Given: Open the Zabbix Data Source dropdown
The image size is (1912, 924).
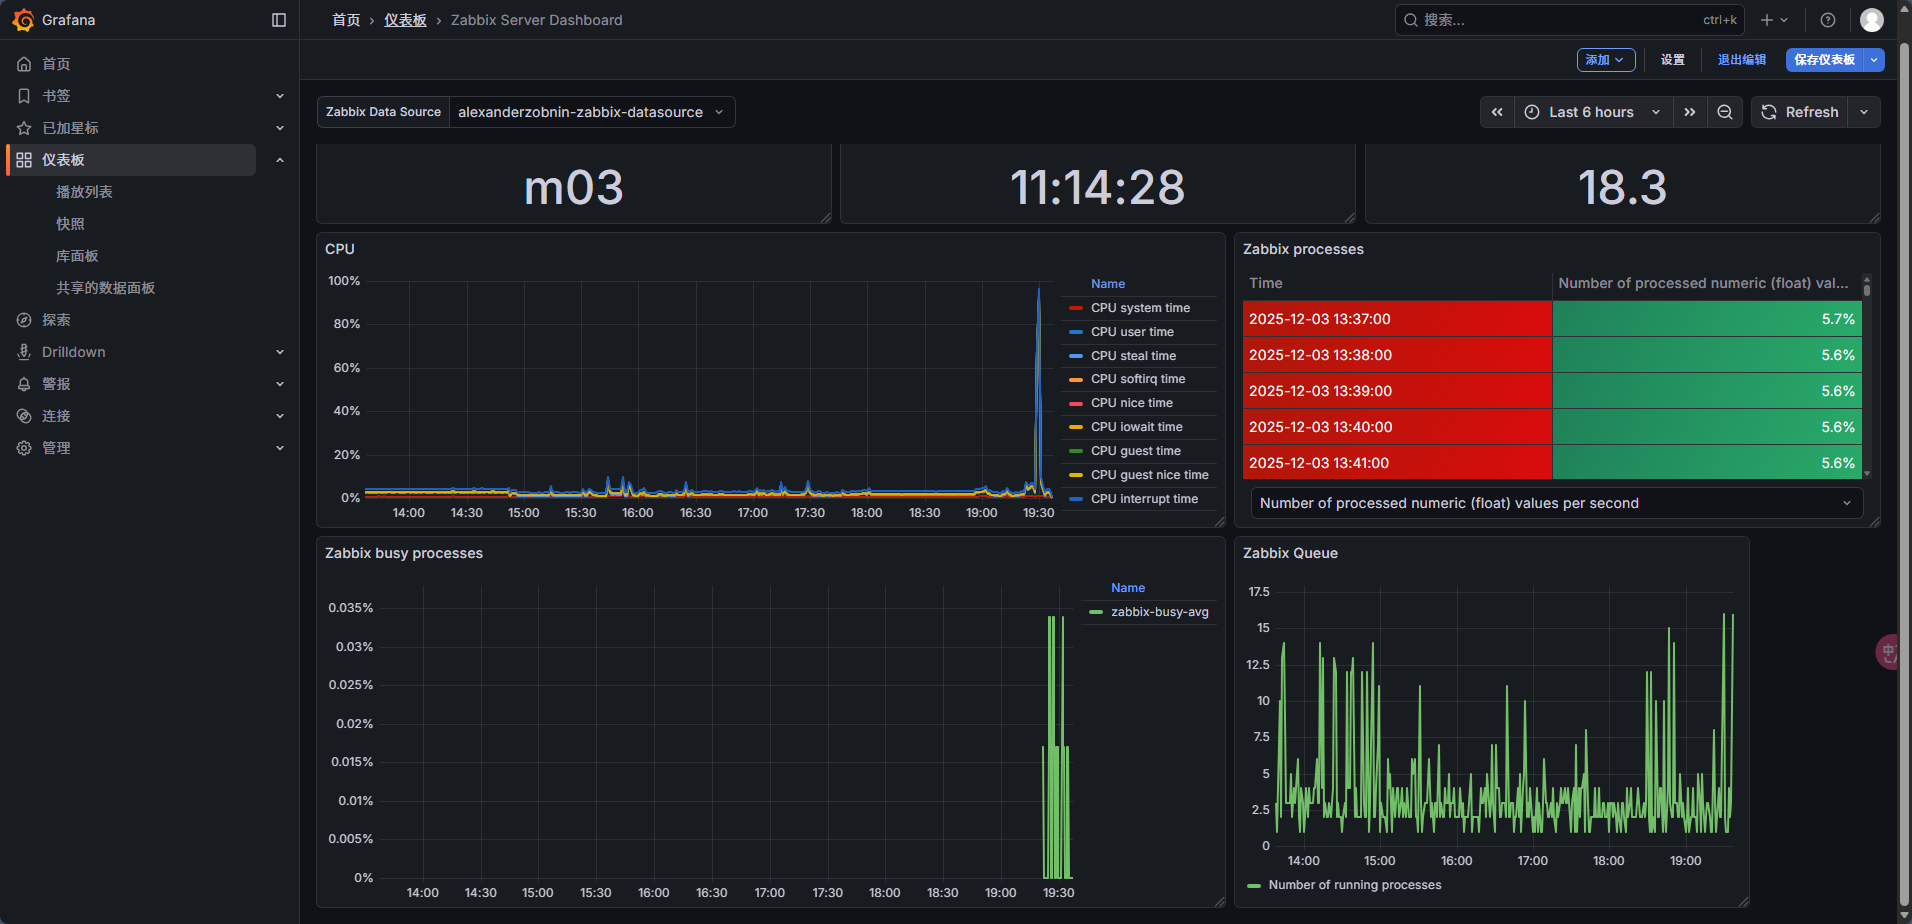Looking at the screenshot, I should 592,112.
